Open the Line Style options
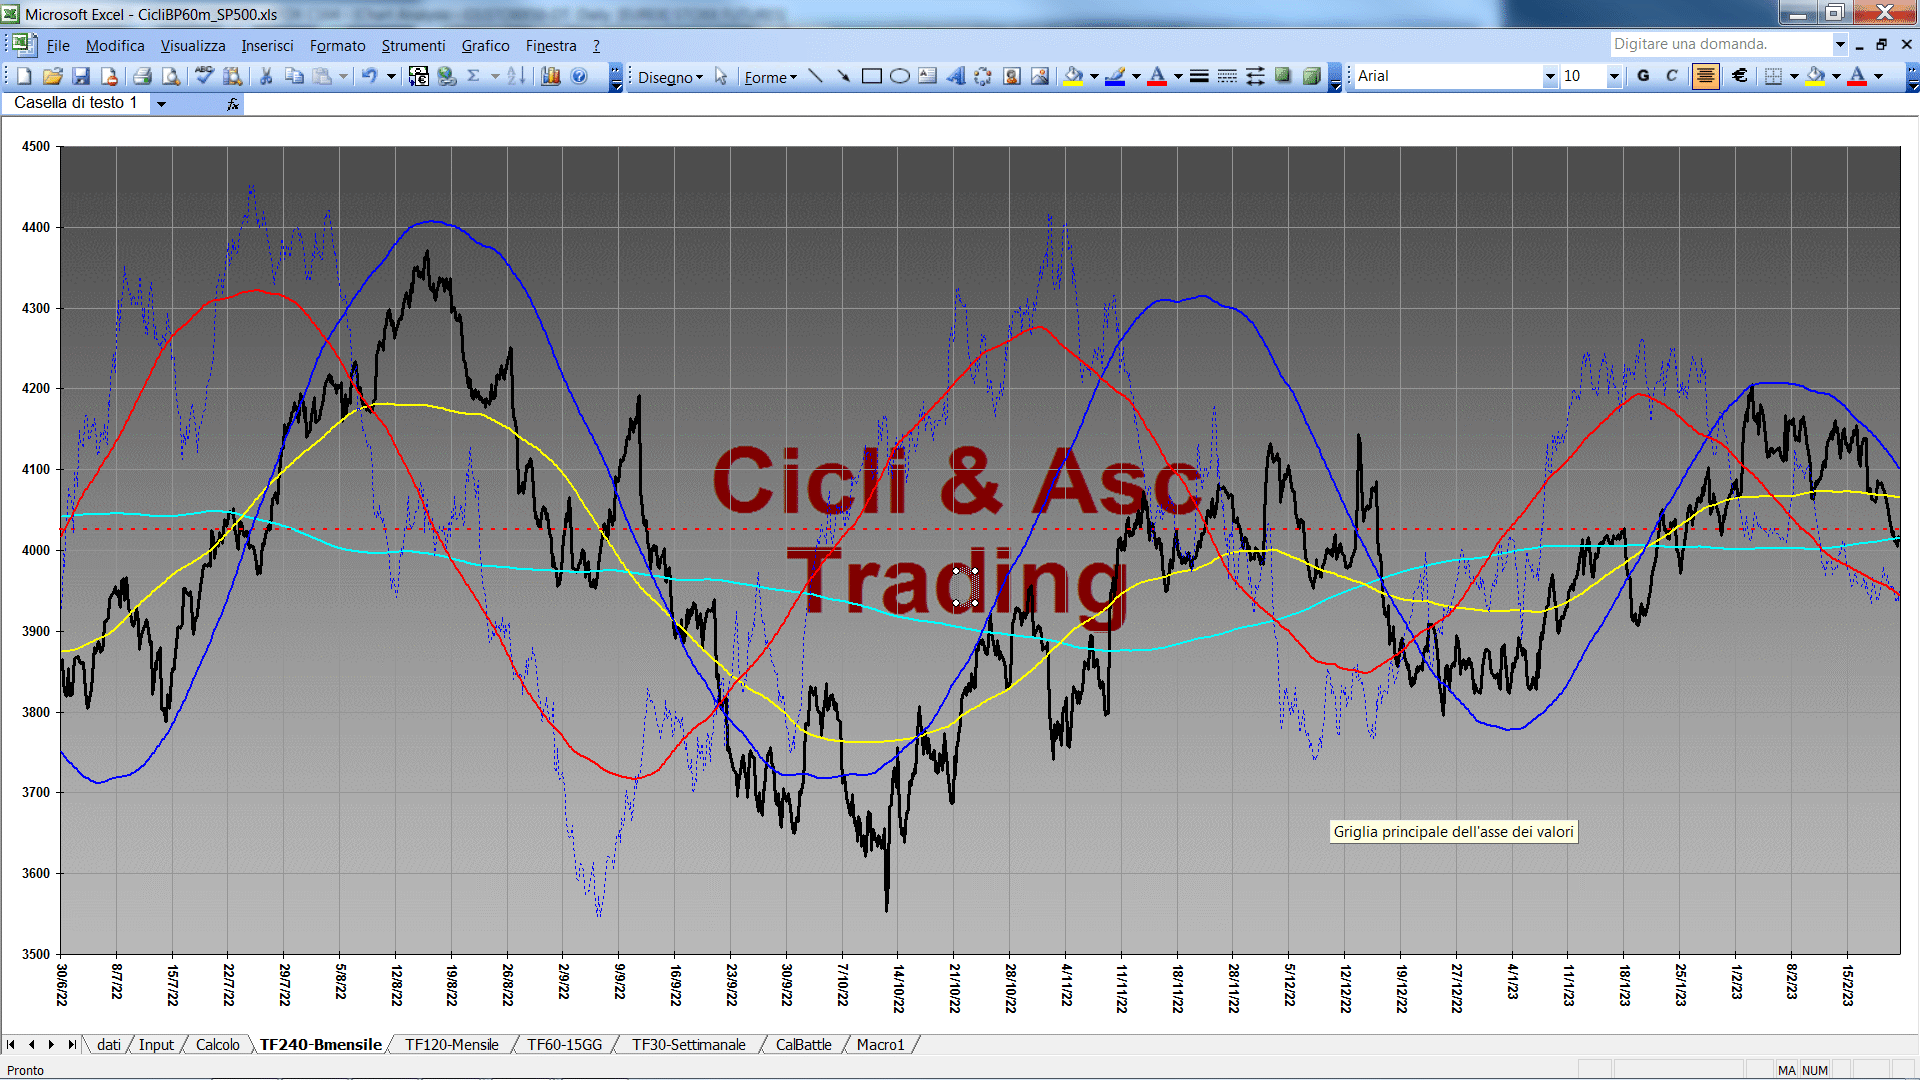1920x1080 pixels. click(x=1199, y=76)
